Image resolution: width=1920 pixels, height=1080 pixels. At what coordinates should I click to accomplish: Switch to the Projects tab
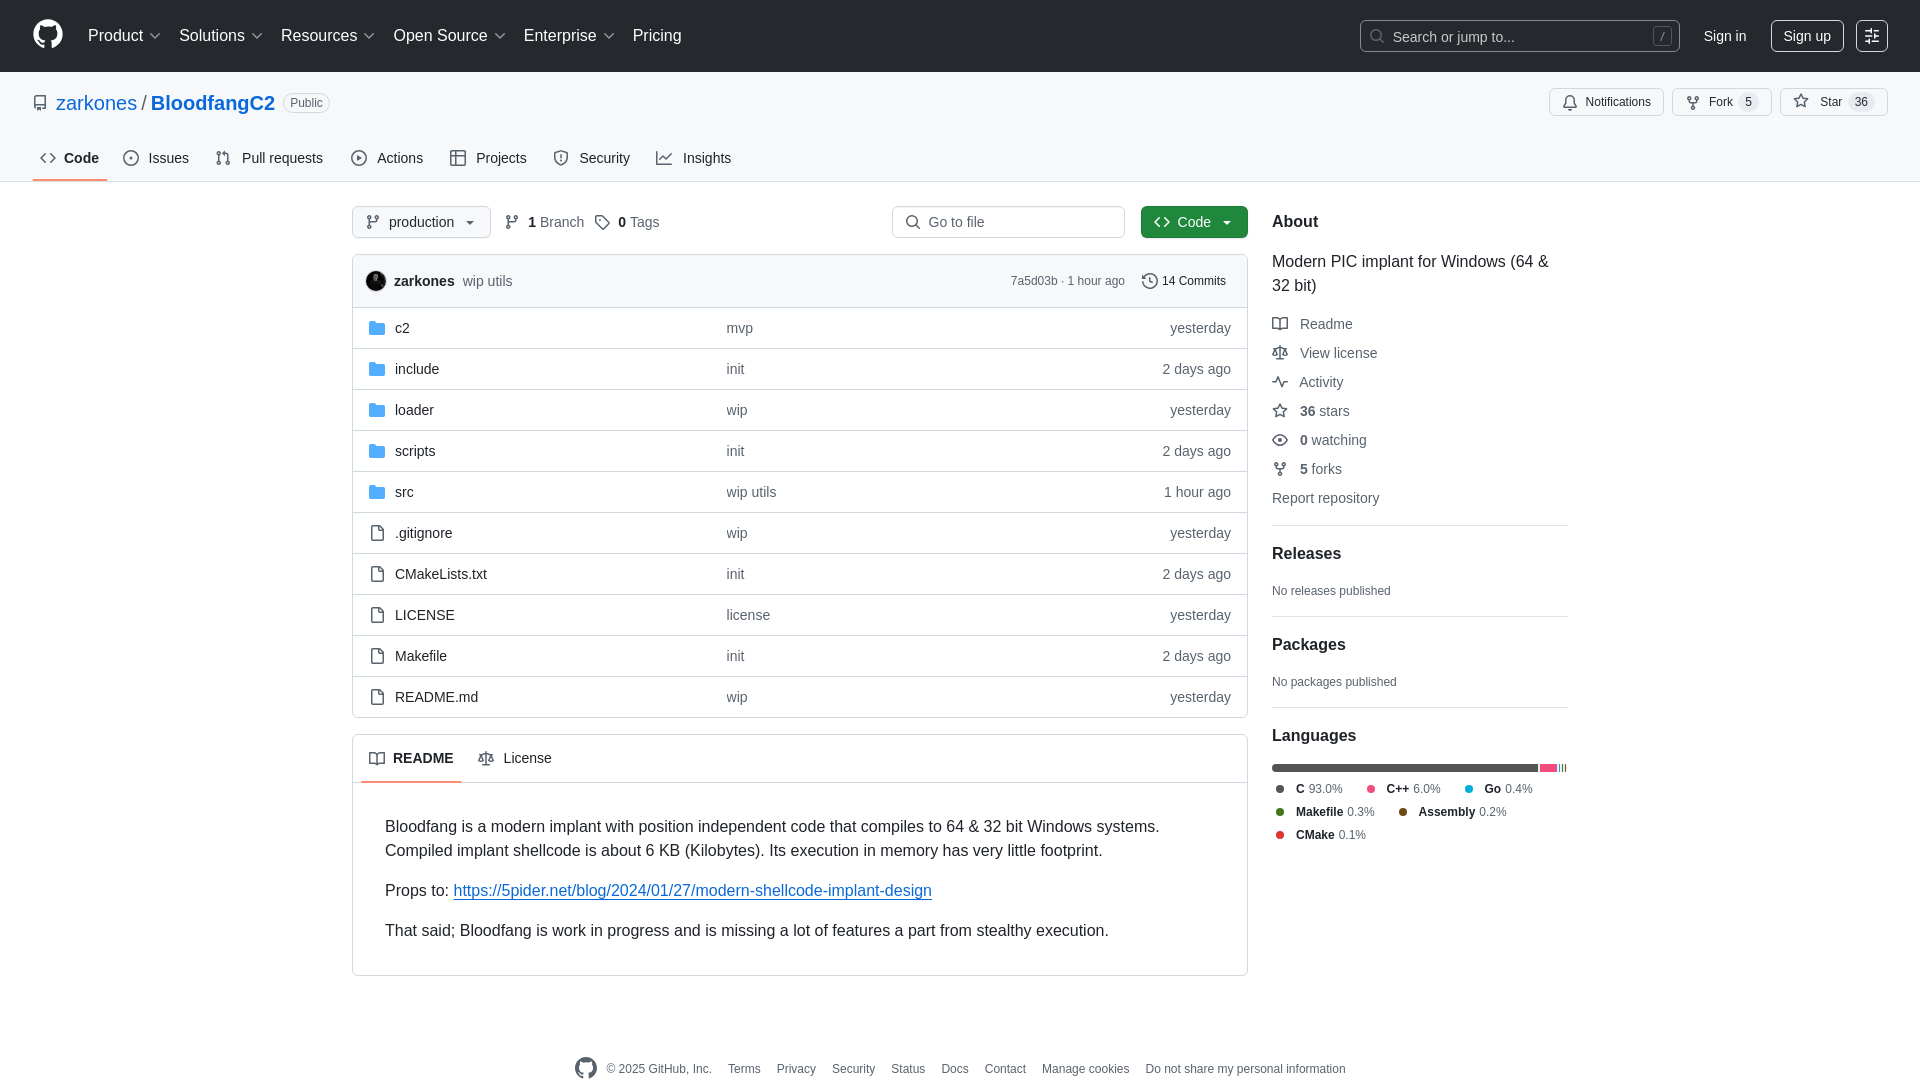click(x=488, y=158)
